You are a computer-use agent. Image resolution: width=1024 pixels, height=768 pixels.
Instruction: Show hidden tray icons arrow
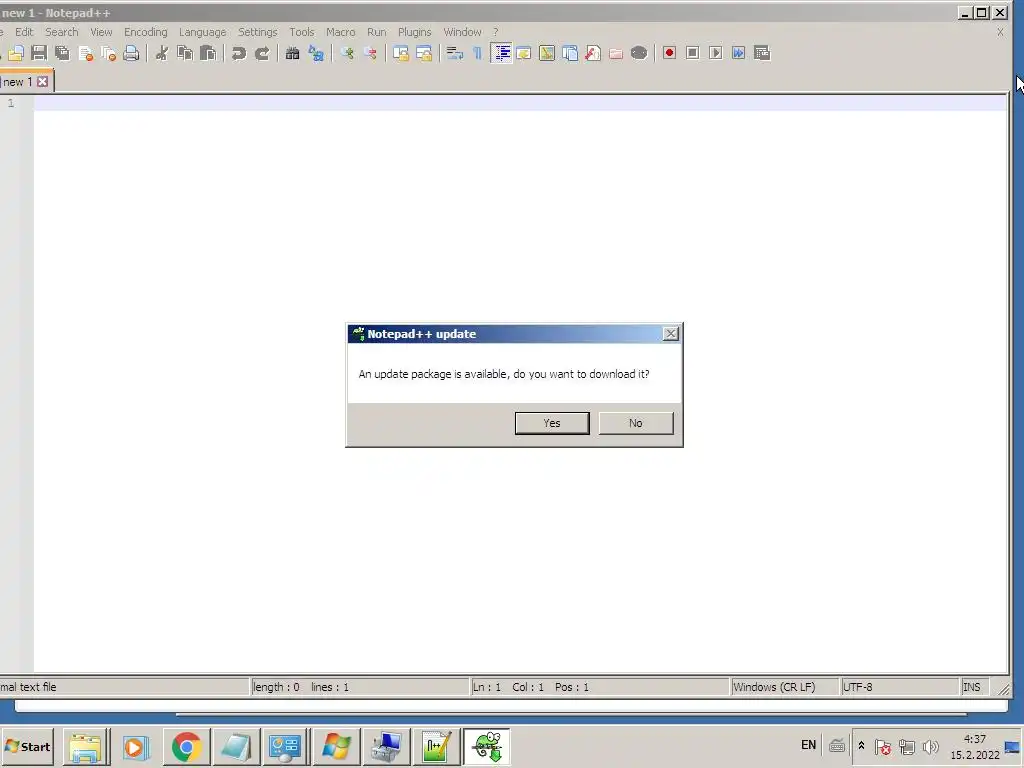point(861,746)
